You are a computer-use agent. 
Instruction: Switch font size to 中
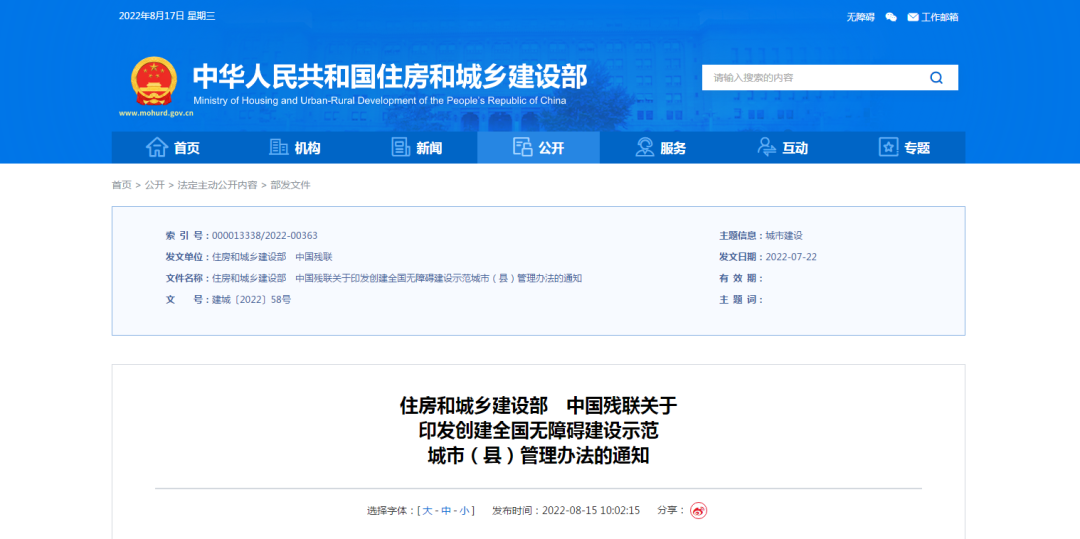point(446,510)
